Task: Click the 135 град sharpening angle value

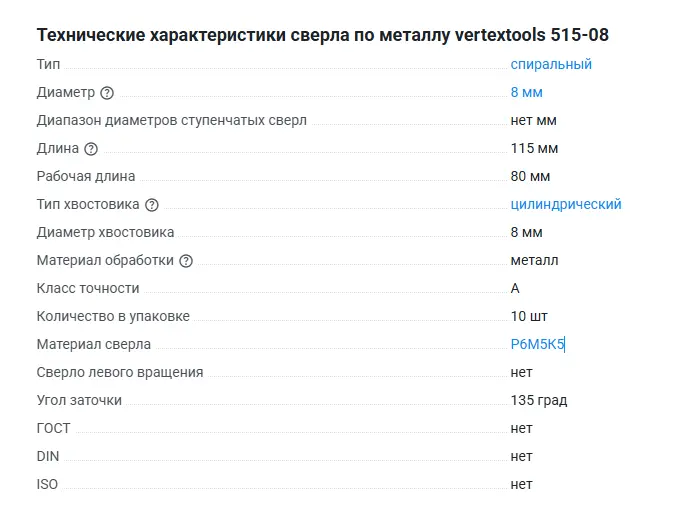Action: [538, 400]
